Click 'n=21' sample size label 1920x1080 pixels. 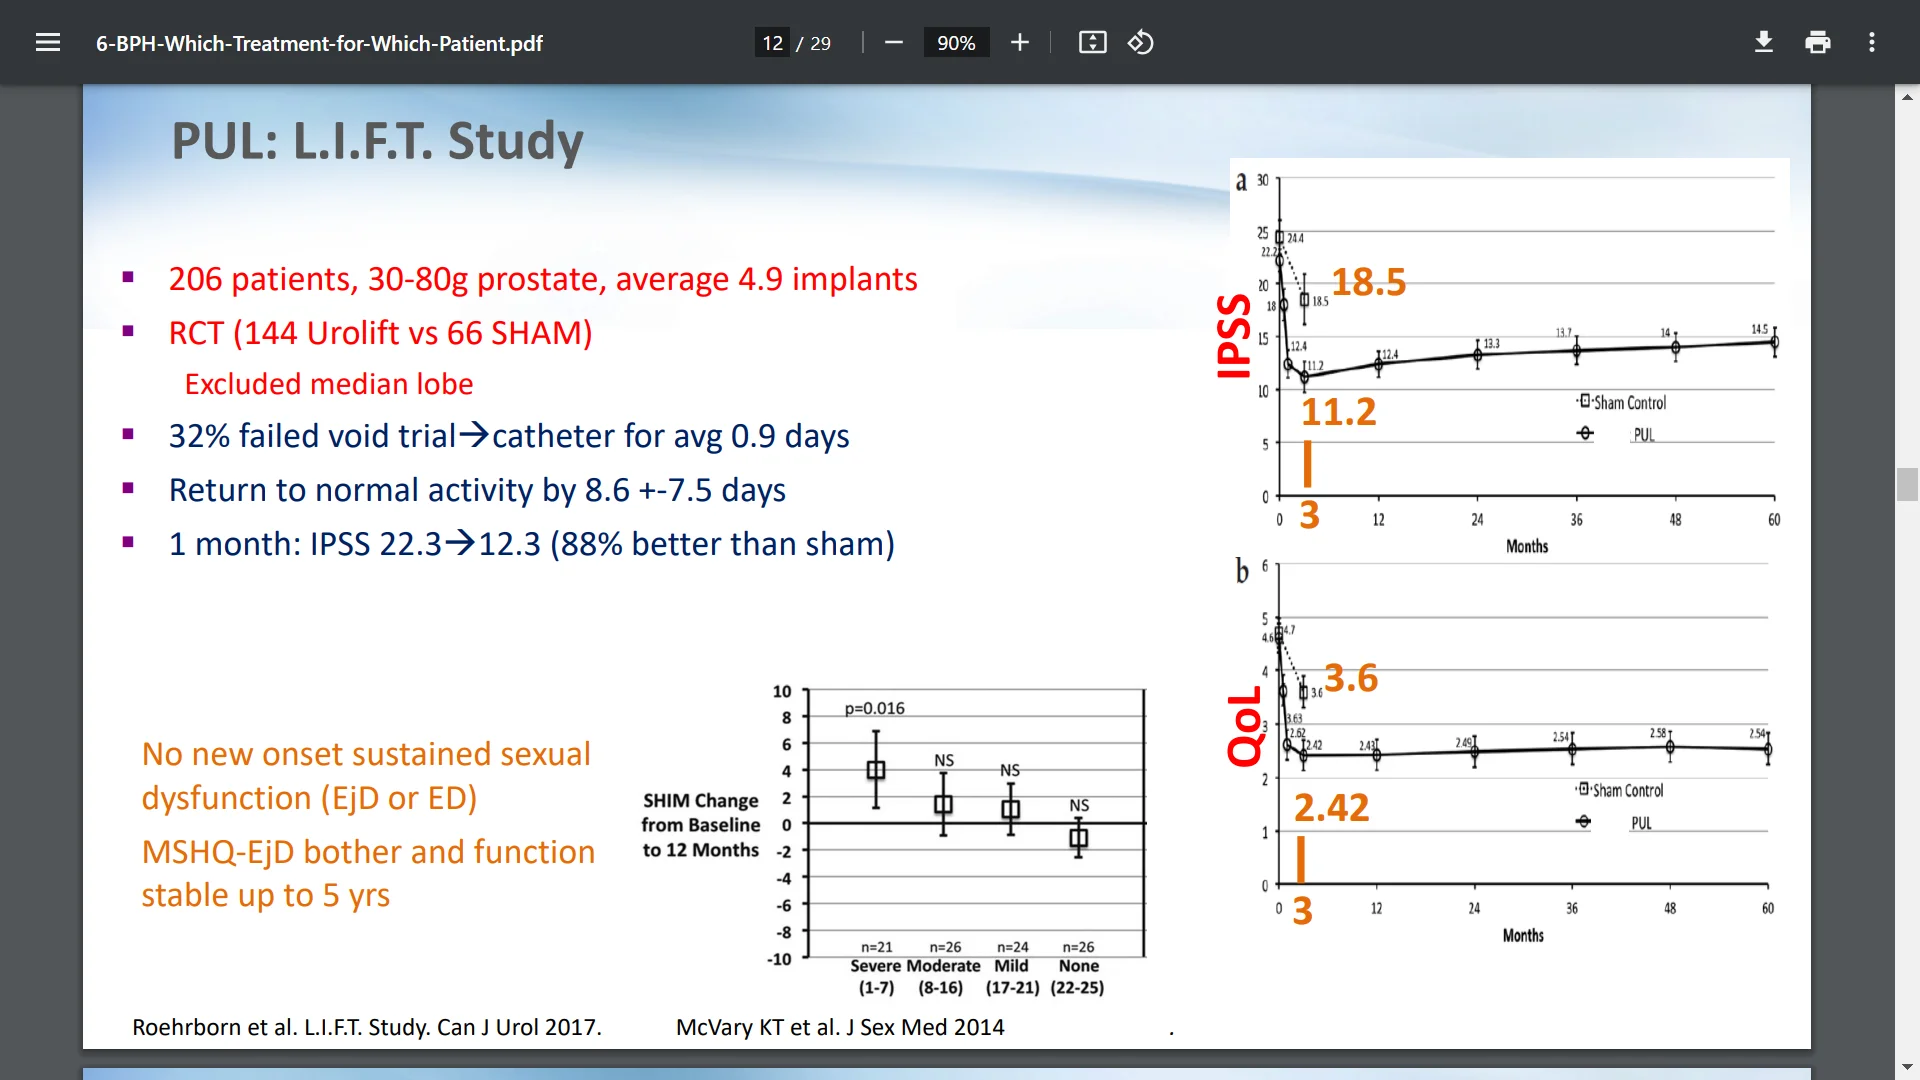(877, 947)
